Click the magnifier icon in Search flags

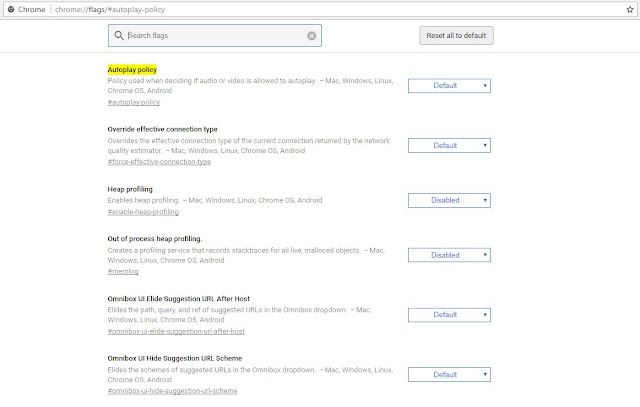tap(119, 36)
